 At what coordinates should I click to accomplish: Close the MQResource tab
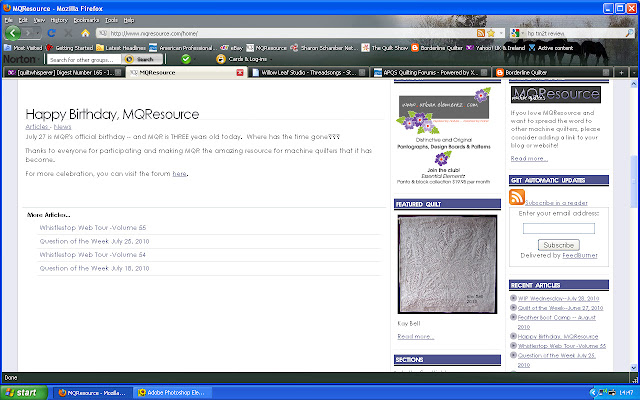(240, 73)
